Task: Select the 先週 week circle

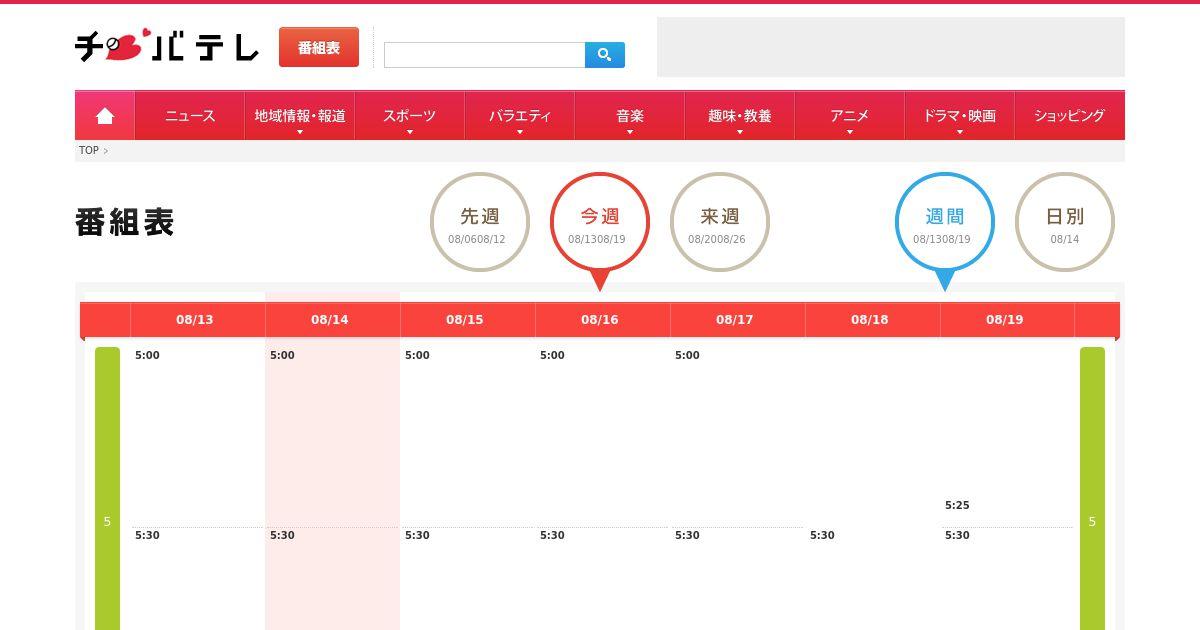Action: click(480, 222)
